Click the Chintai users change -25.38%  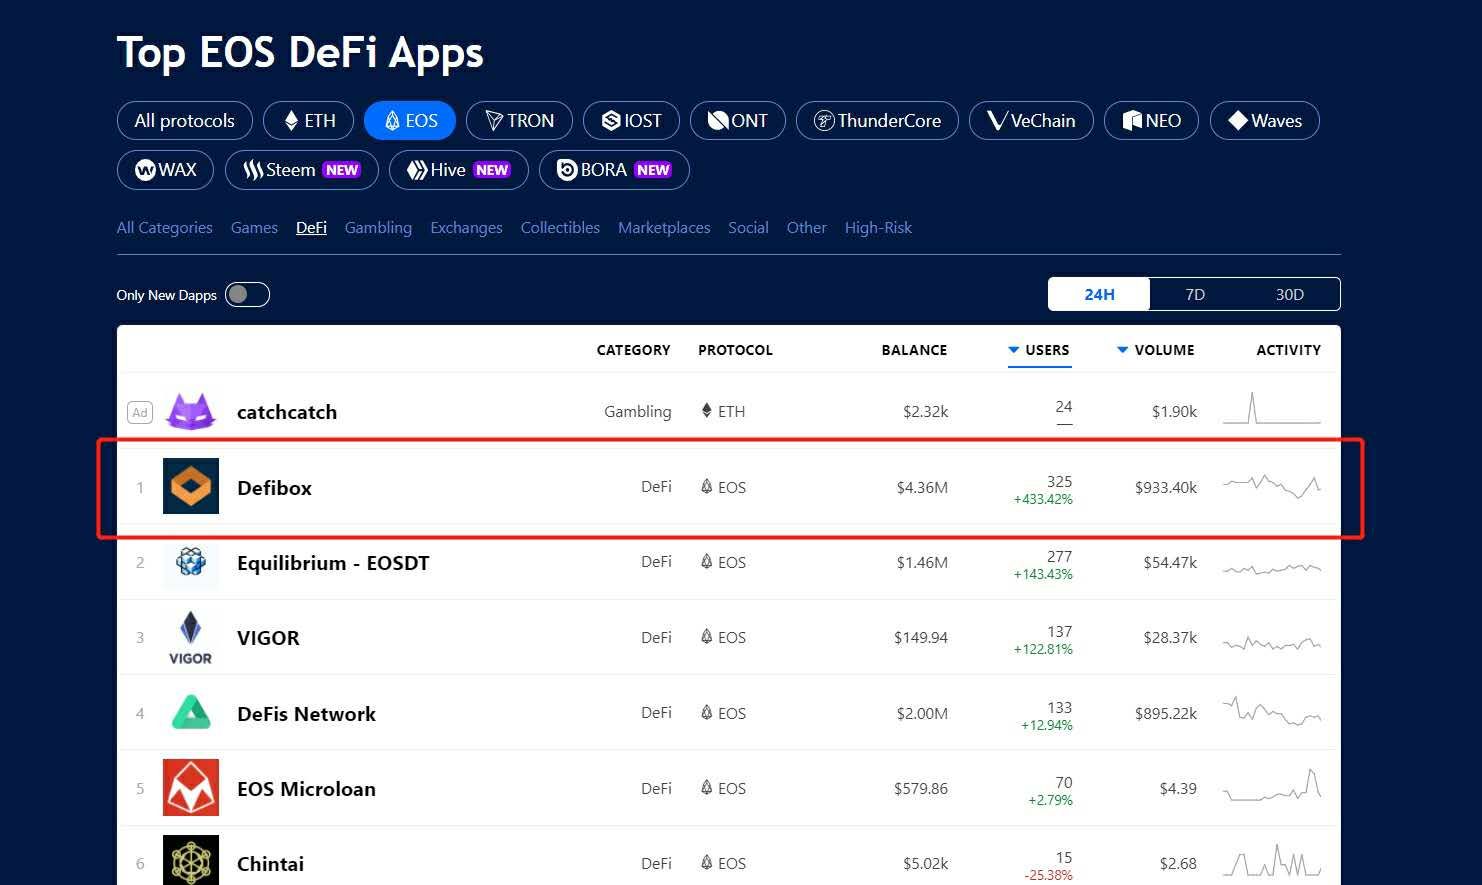click(1048, 875)
